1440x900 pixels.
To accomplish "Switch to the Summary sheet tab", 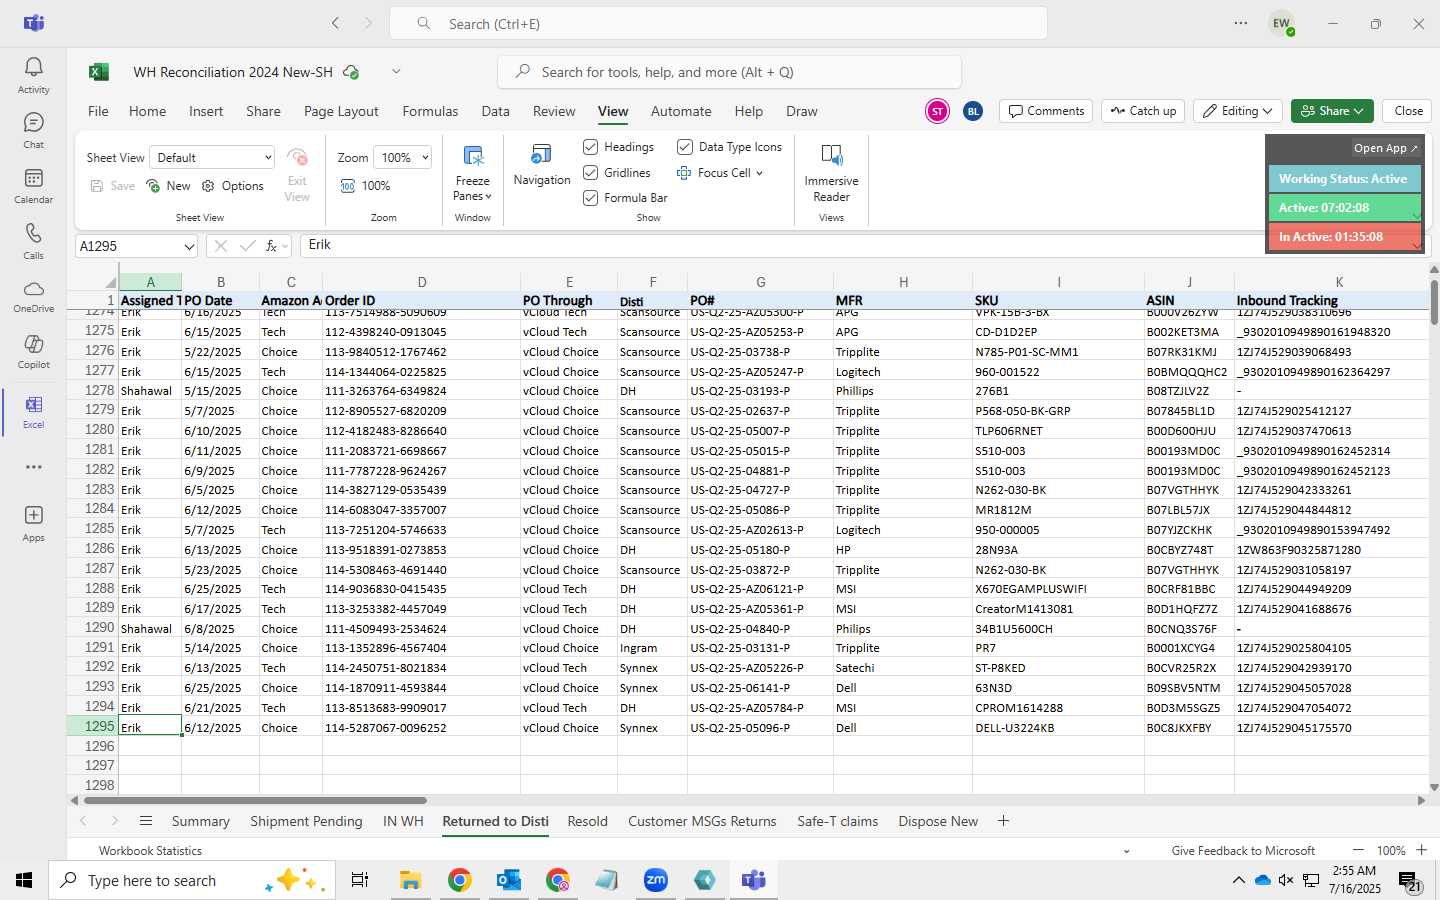I will pyautogui.click(x=200, y=821).
